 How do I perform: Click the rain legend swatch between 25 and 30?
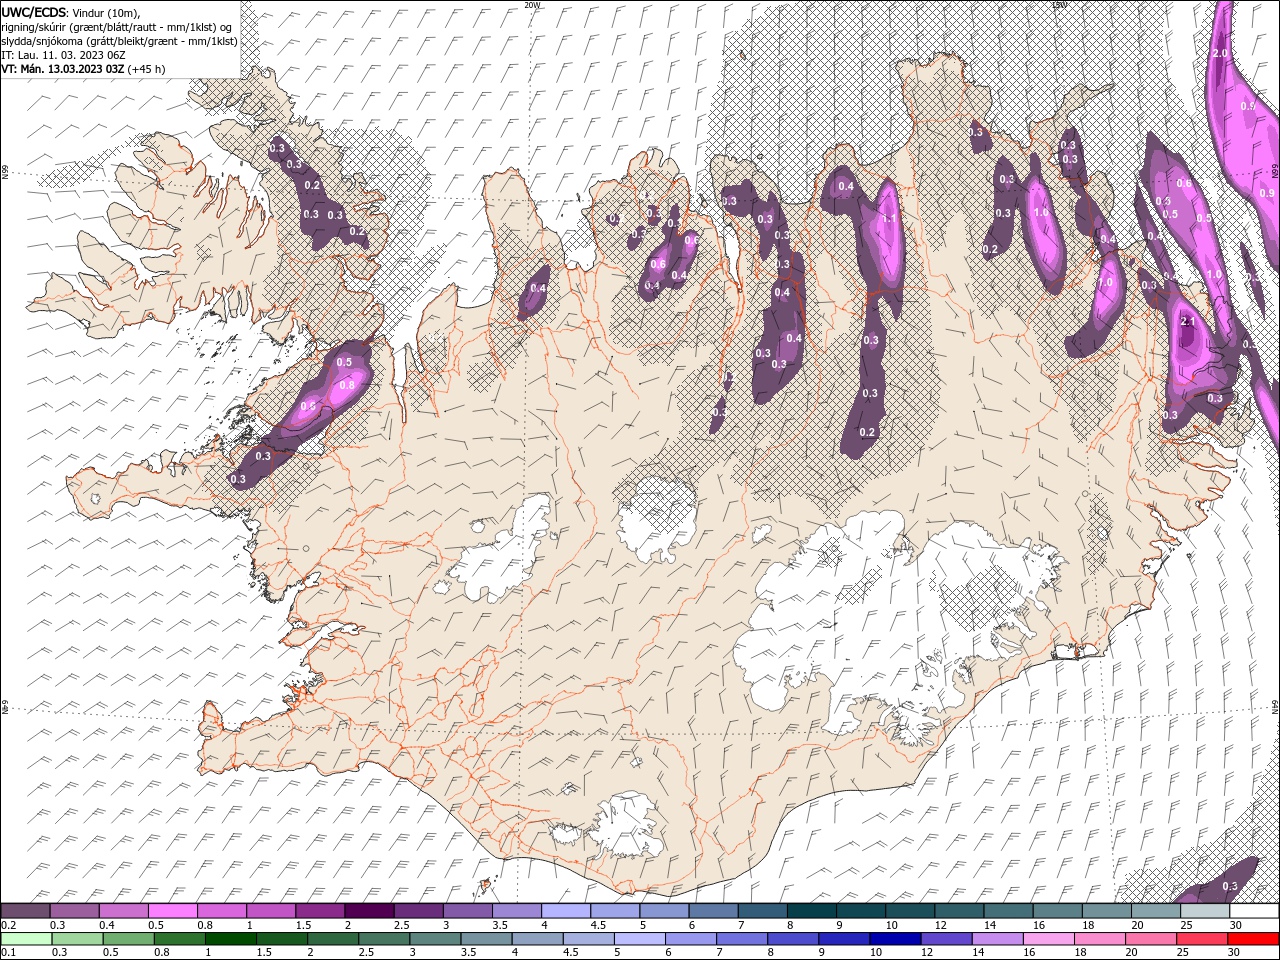click(x=1201, y=938)
